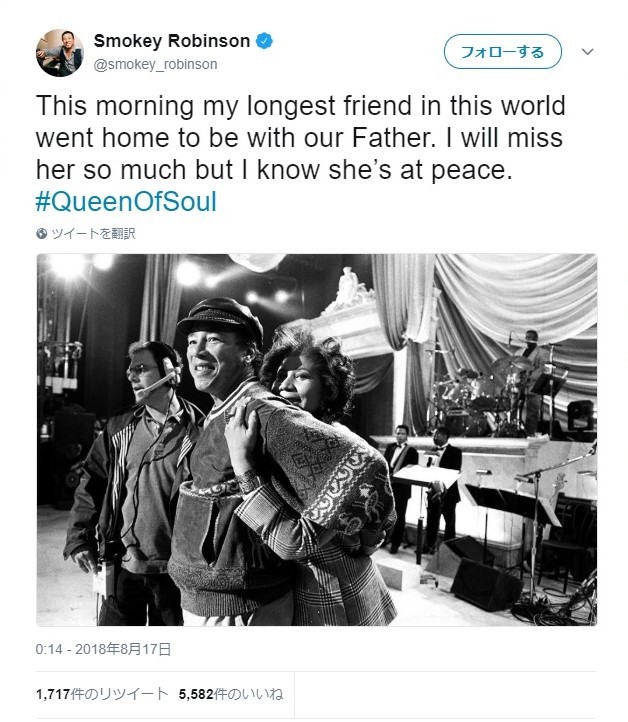Open the #QueenOfSoul hashtag
Viewport: 628px width, 722px height.
tap(125, 201)
